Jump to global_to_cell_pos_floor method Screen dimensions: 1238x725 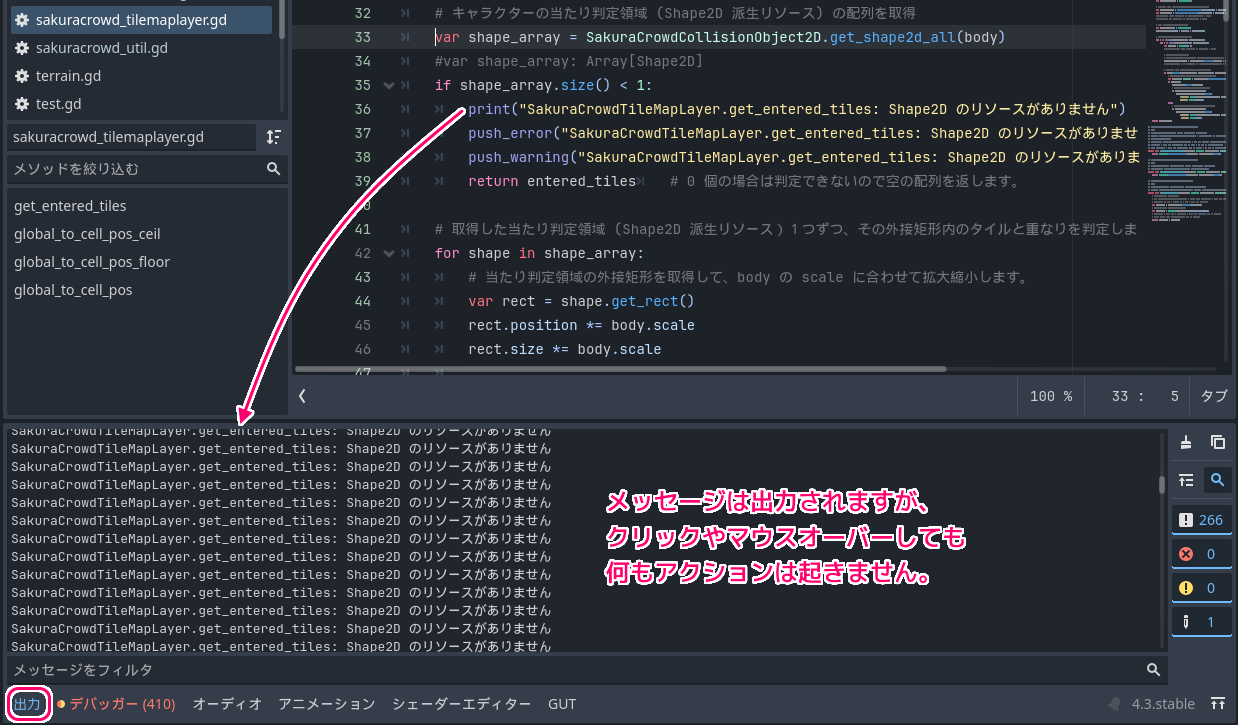92,262
